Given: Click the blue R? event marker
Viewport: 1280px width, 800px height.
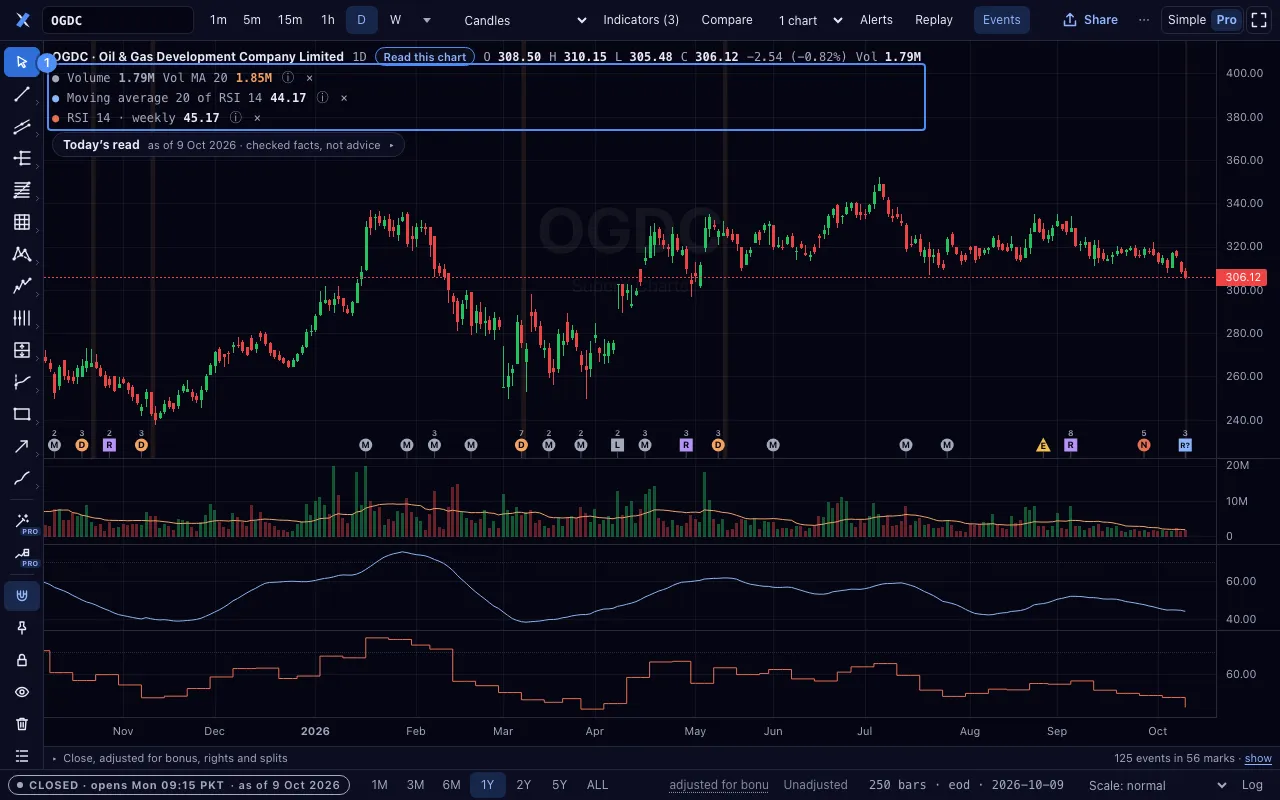Looking at the screenshot, I should 1185,445.
